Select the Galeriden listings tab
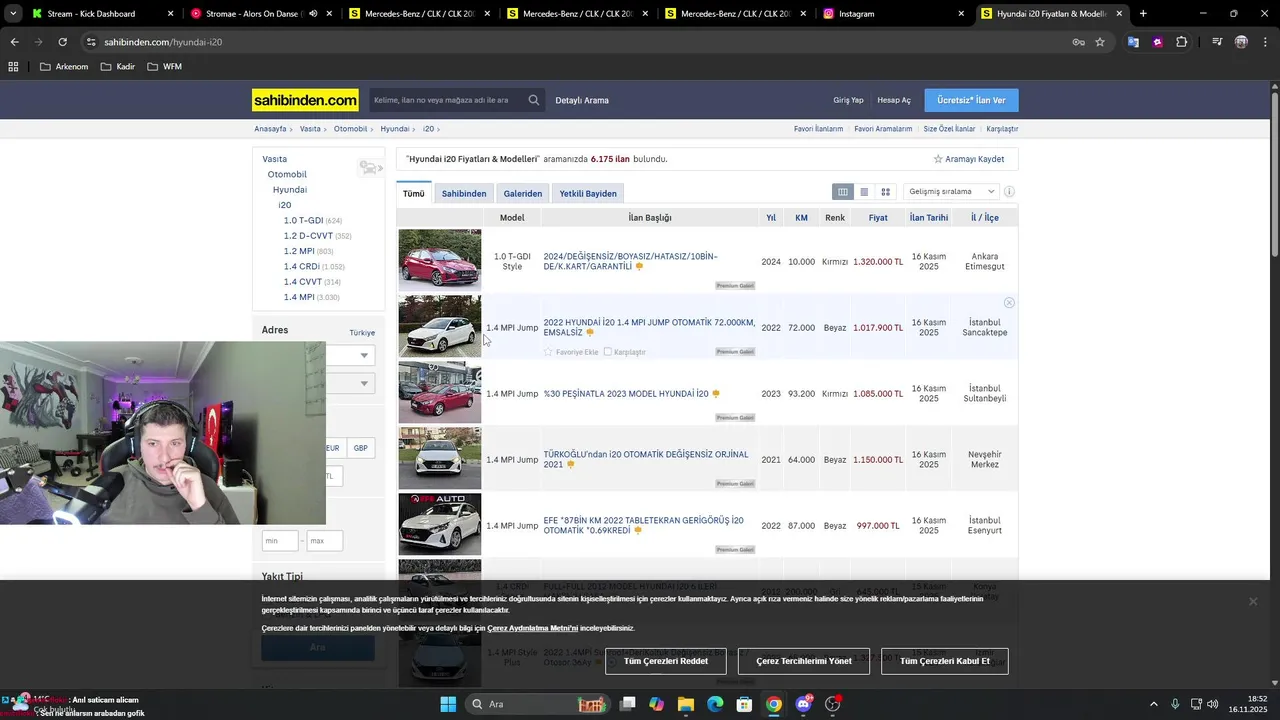1280x720 pixels. [x=522, y=193]
